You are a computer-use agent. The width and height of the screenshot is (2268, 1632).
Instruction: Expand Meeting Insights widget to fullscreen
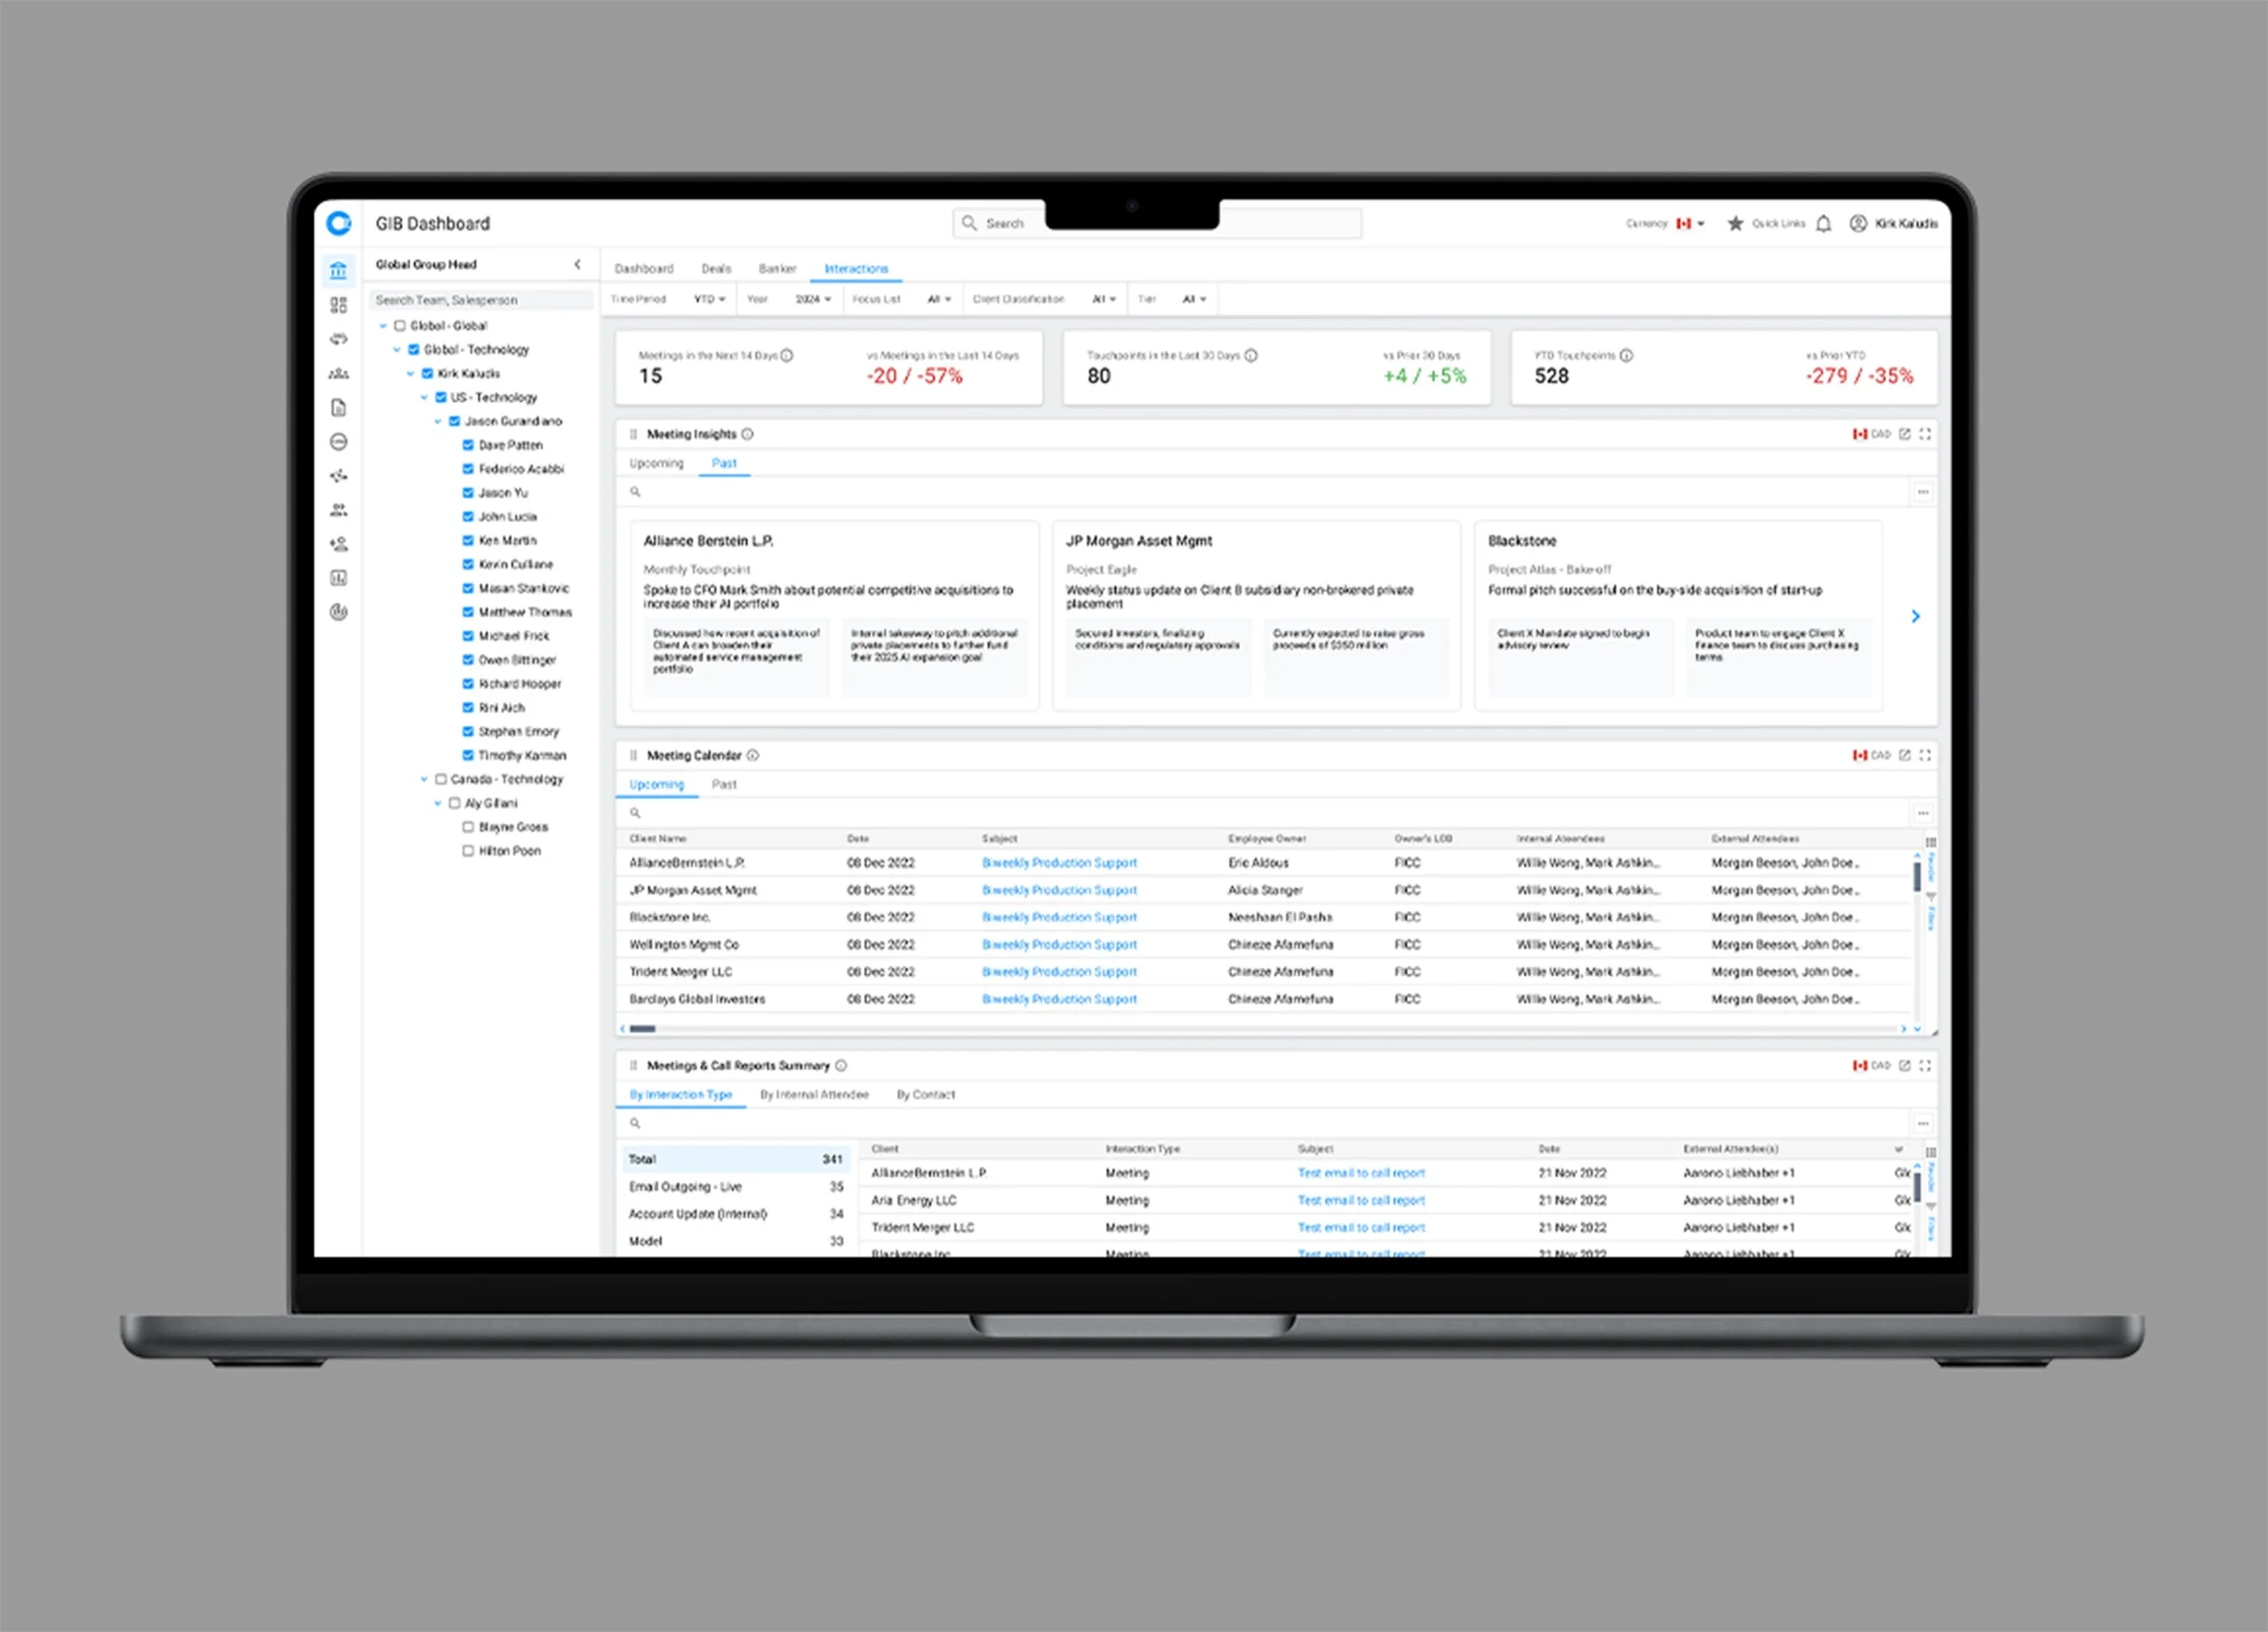tap(1925, 434)
